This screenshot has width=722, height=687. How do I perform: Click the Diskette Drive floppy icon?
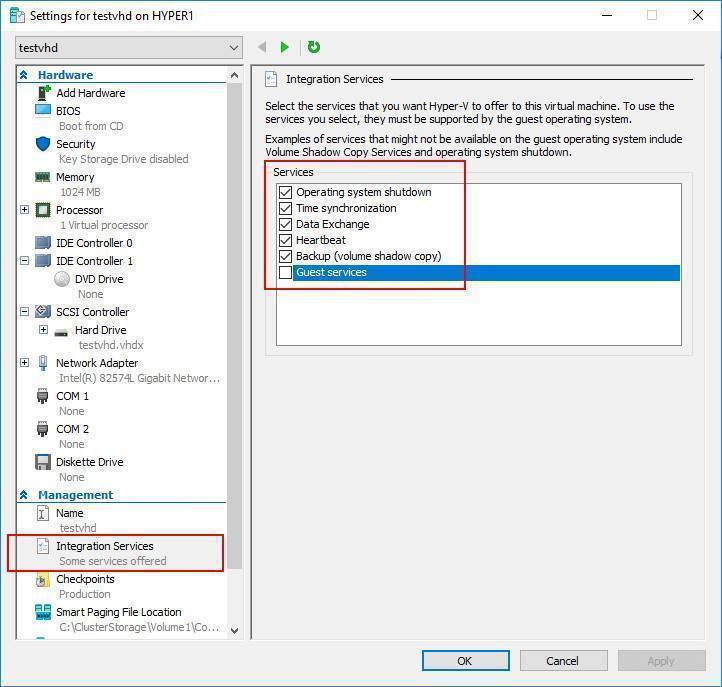pyautogui.click(x=43, y=462)
